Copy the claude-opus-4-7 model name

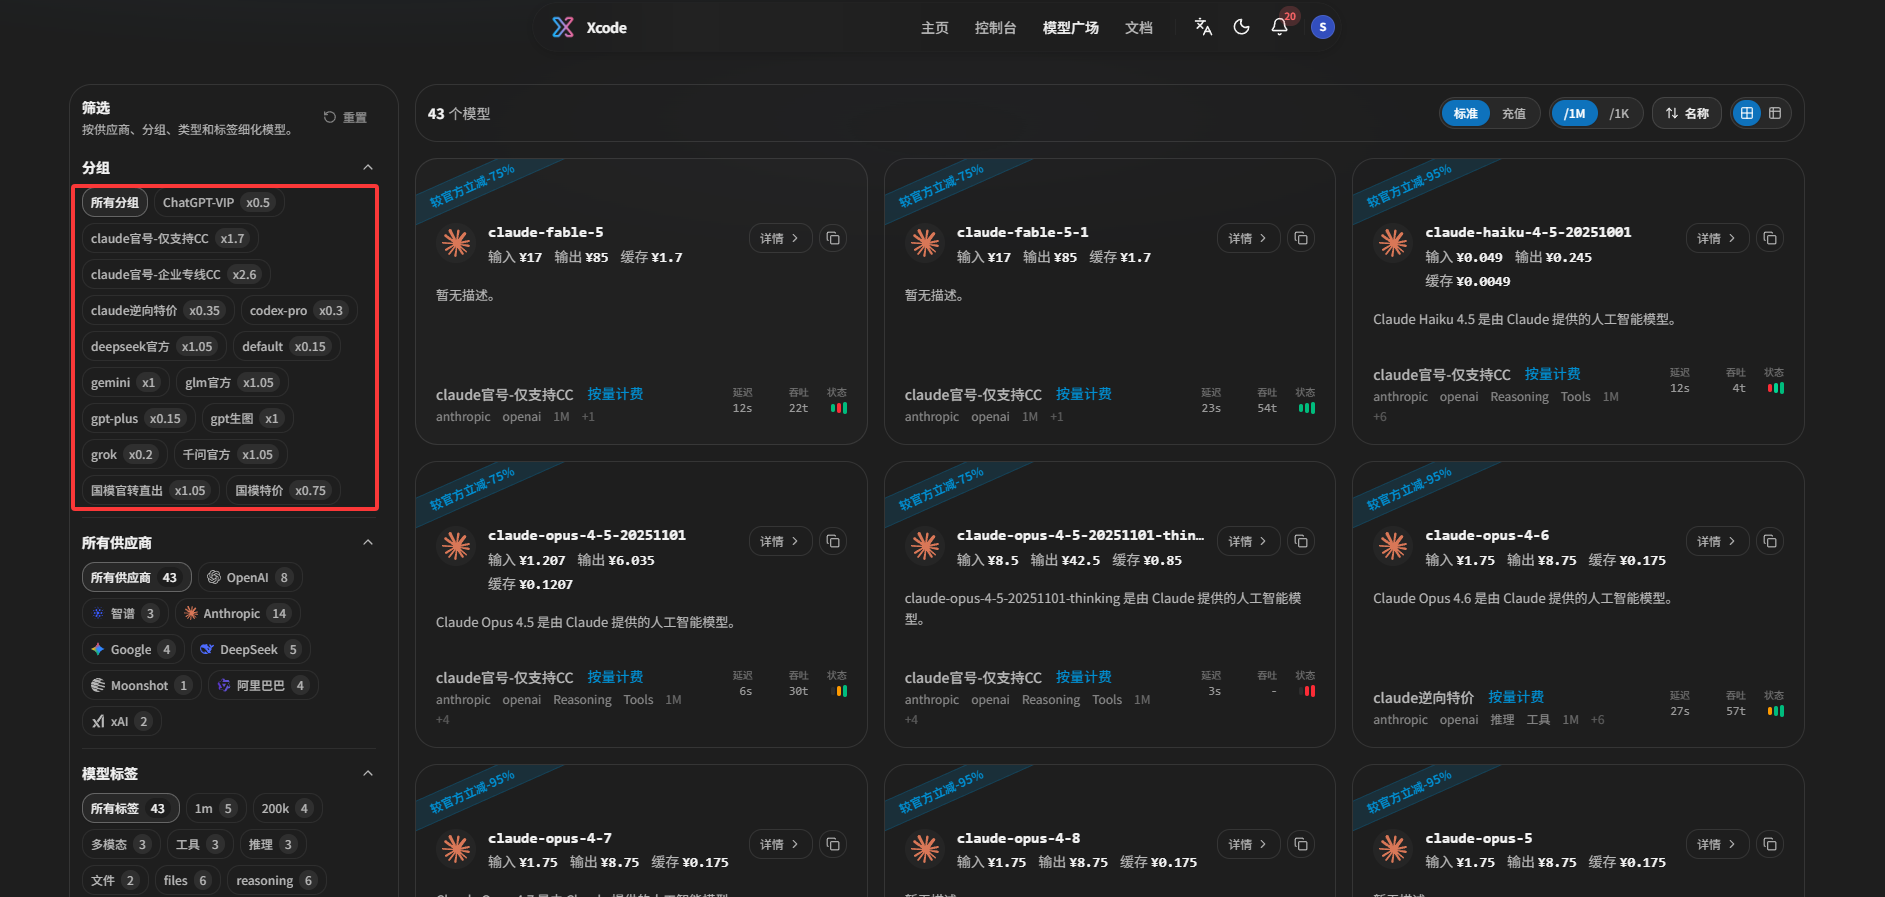coord(833,844)
